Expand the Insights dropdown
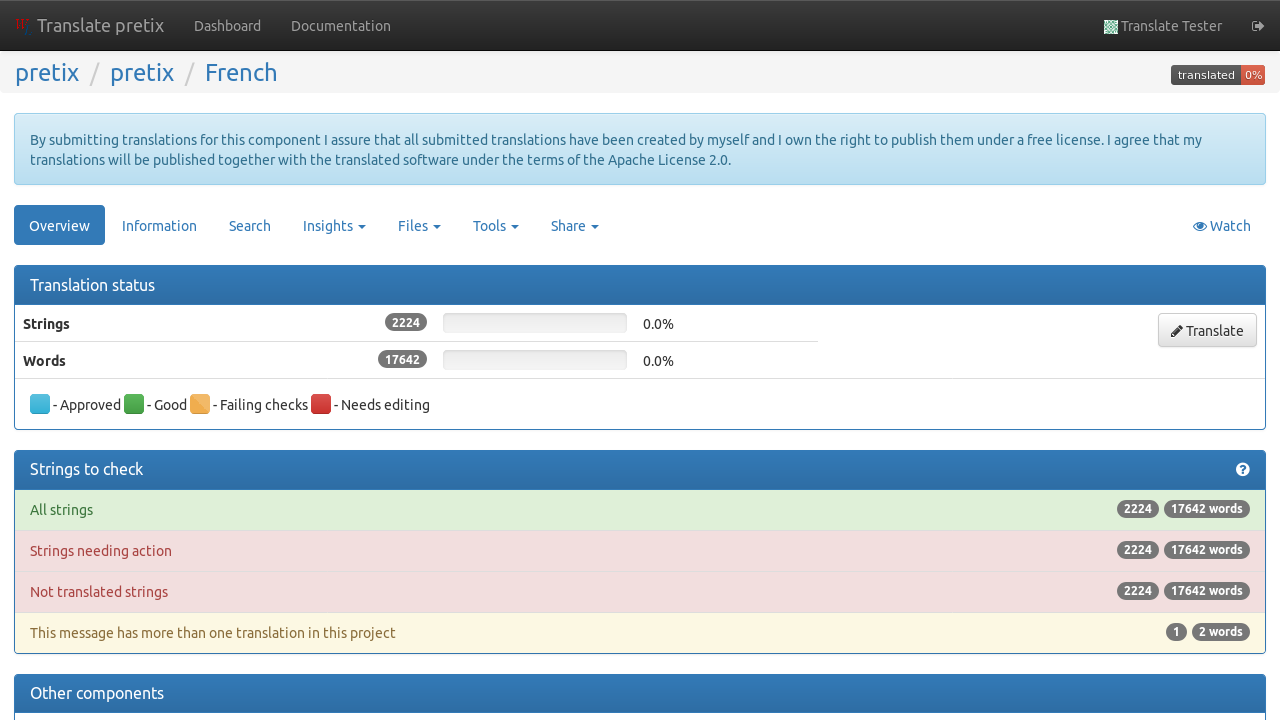The height and width of the screenshot is (720, 1280). (334, 226)
